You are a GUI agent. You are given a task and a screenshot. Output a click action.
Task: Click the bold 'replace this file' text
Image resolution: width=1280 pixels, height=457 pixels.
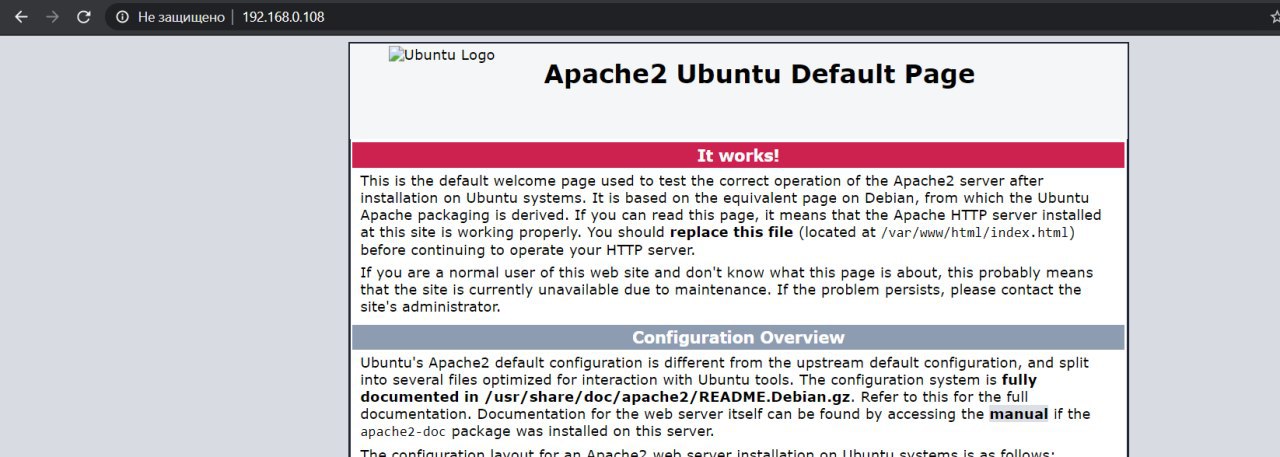pyautogui.click(x=732, y=232)
